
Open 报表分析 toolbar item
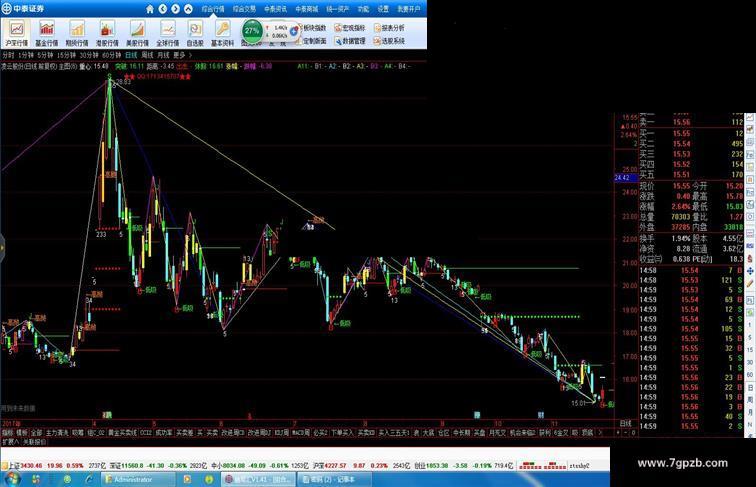390,28
